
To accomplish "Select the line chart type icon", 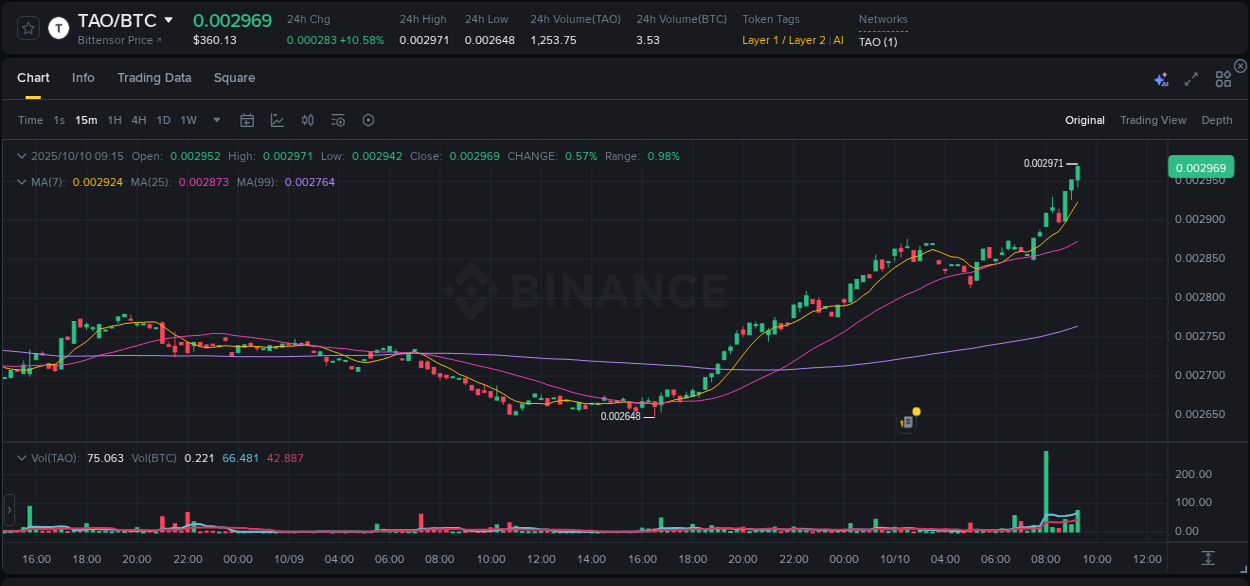I will point(277,120).
